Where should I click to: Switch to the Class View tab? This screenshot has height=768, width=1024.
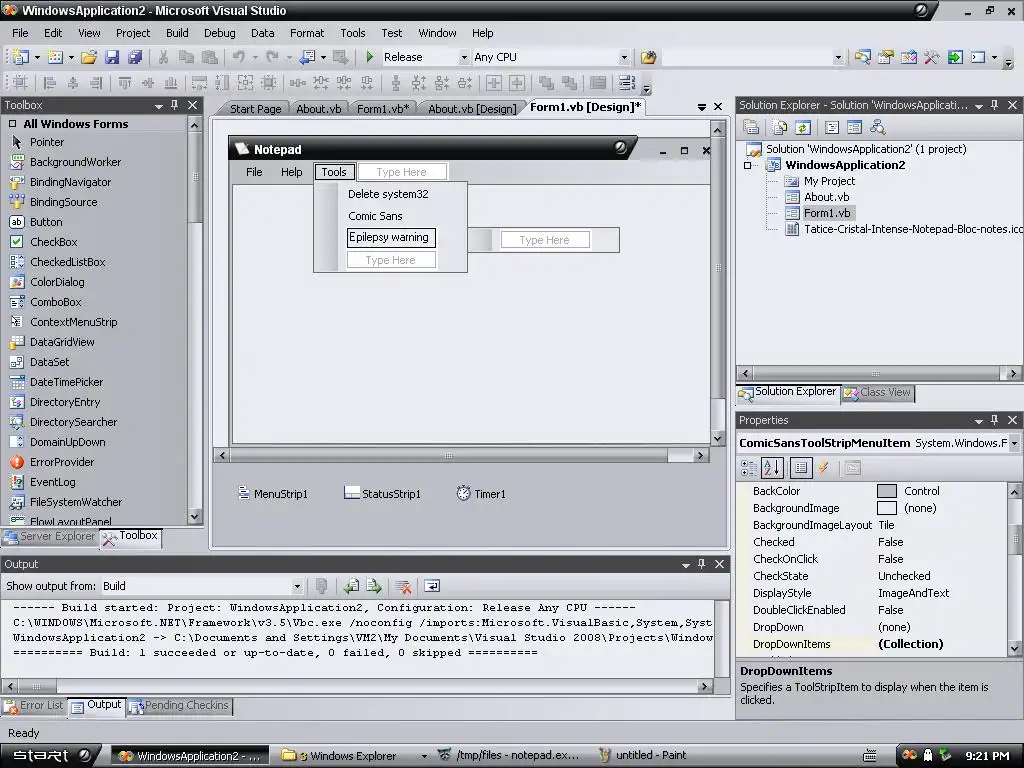(x=878, y=392)
